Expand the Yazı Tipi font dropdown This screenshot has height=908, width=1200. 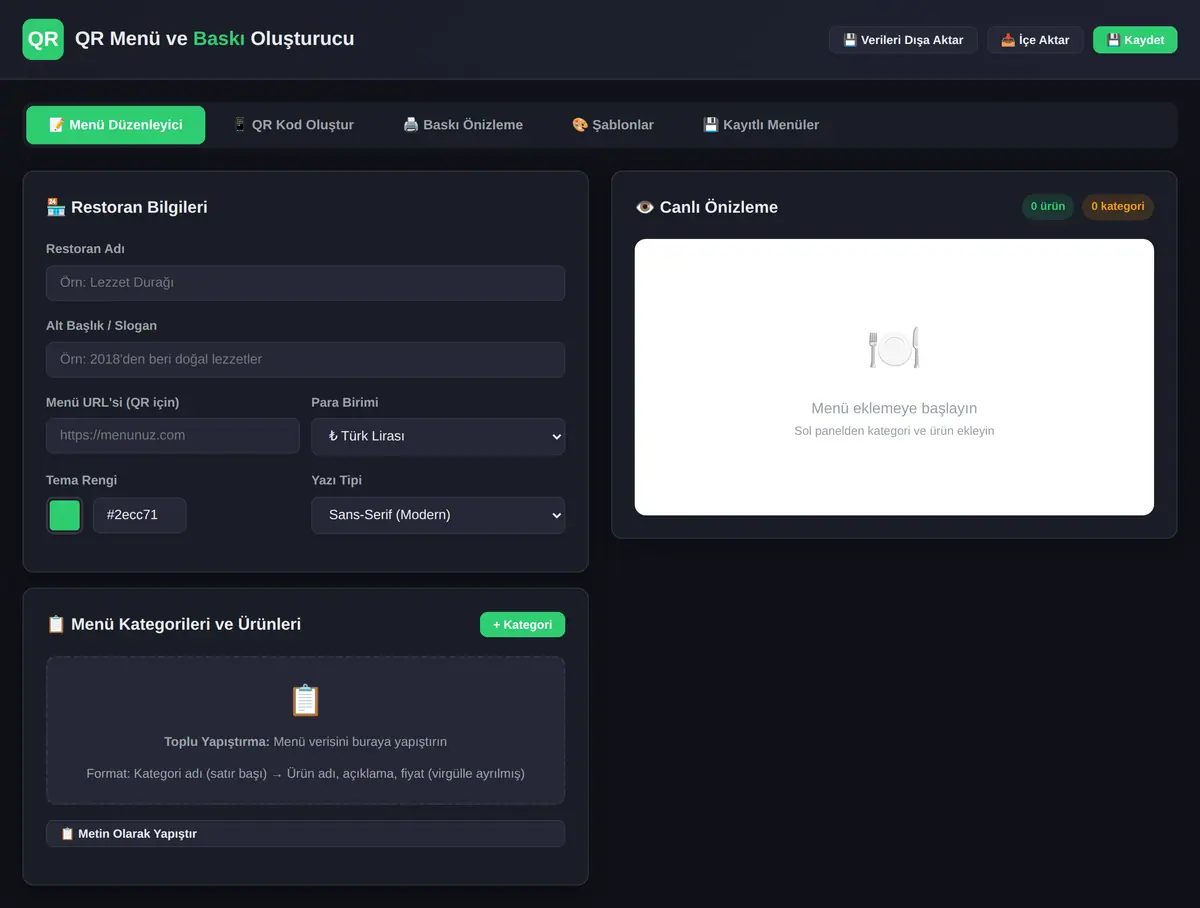pyautogui.click(x=438, y=515)
